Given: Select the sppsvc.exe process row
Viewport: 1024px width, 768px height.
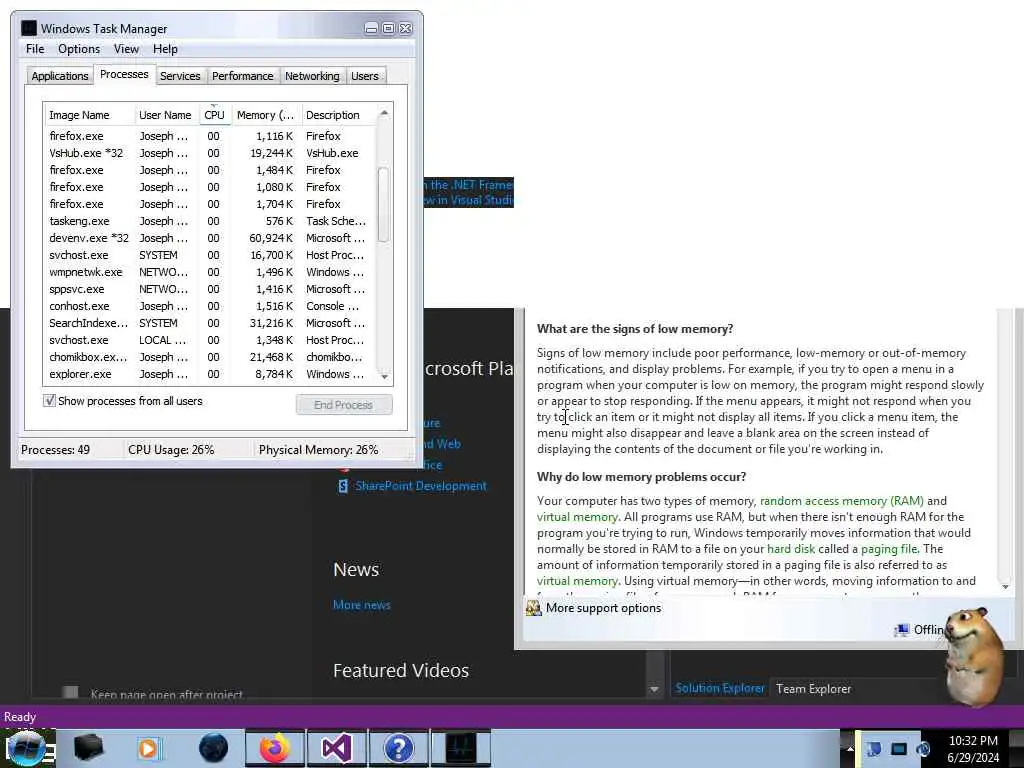Looking at the screenshot, I should click(209, 289).
